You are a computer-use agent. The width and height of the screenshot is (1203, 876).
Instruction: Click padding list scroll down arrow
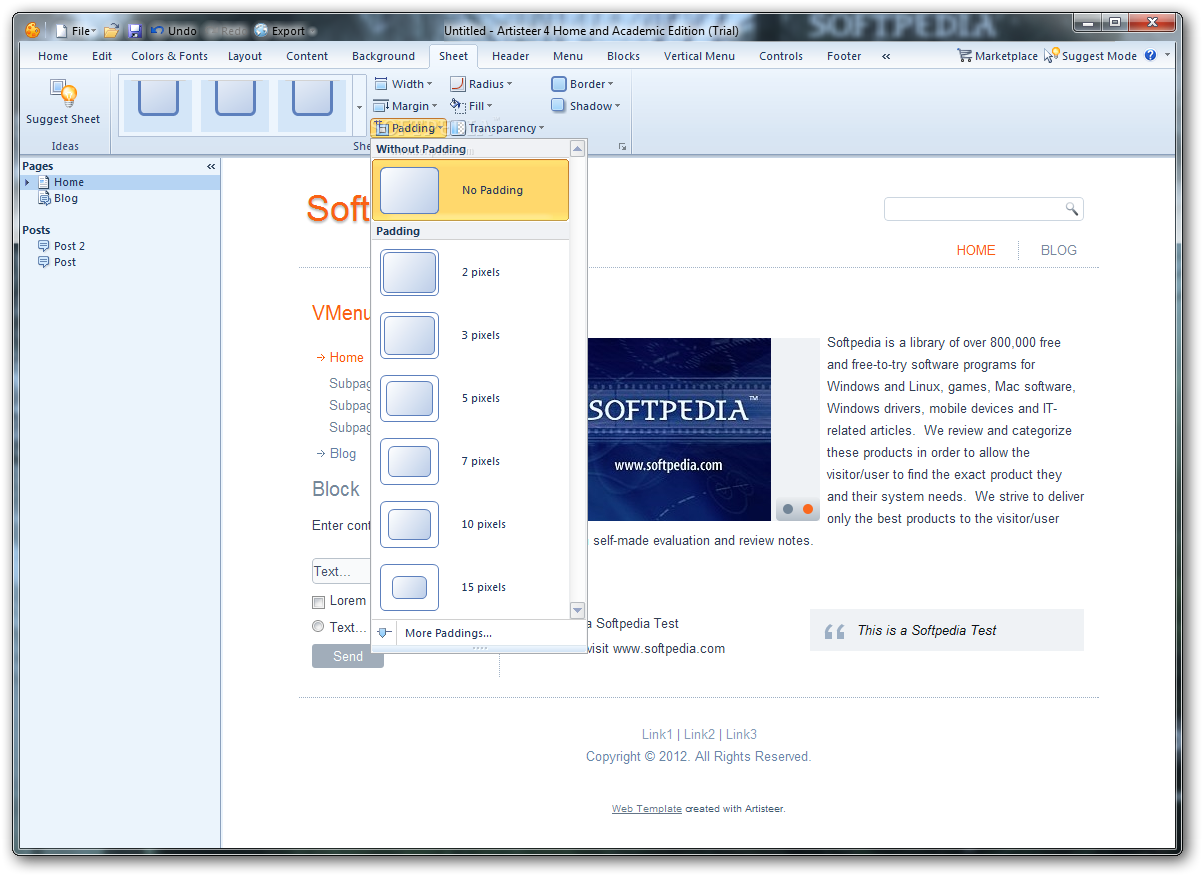tap(577, 610)
